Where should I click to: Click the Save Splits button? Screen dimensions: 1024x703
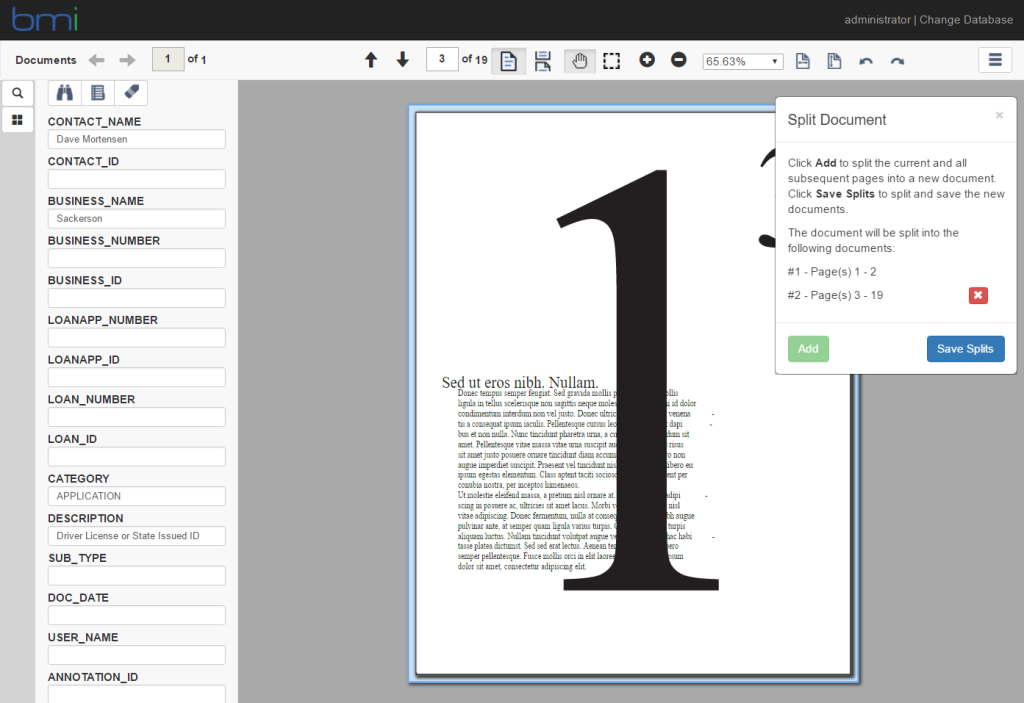965,349
